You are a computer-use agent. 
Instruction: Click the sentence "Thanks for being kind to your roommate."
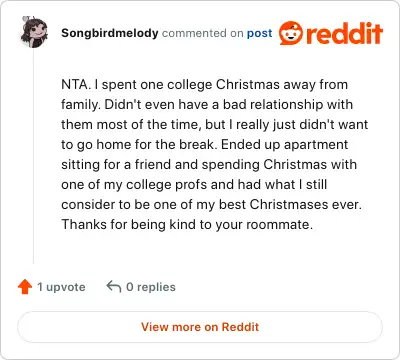point(187,224)
